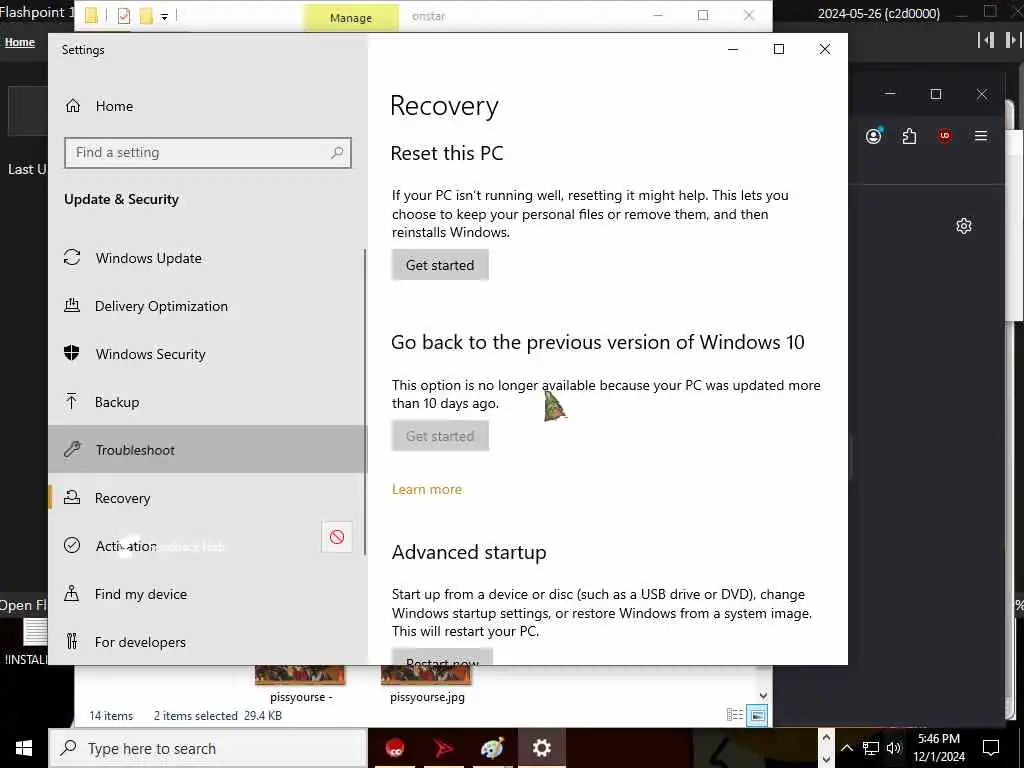The width and height of the screenshot is (1024, 768).
Task: Select Windows Security in sidebar
Action: coord(207,354)
